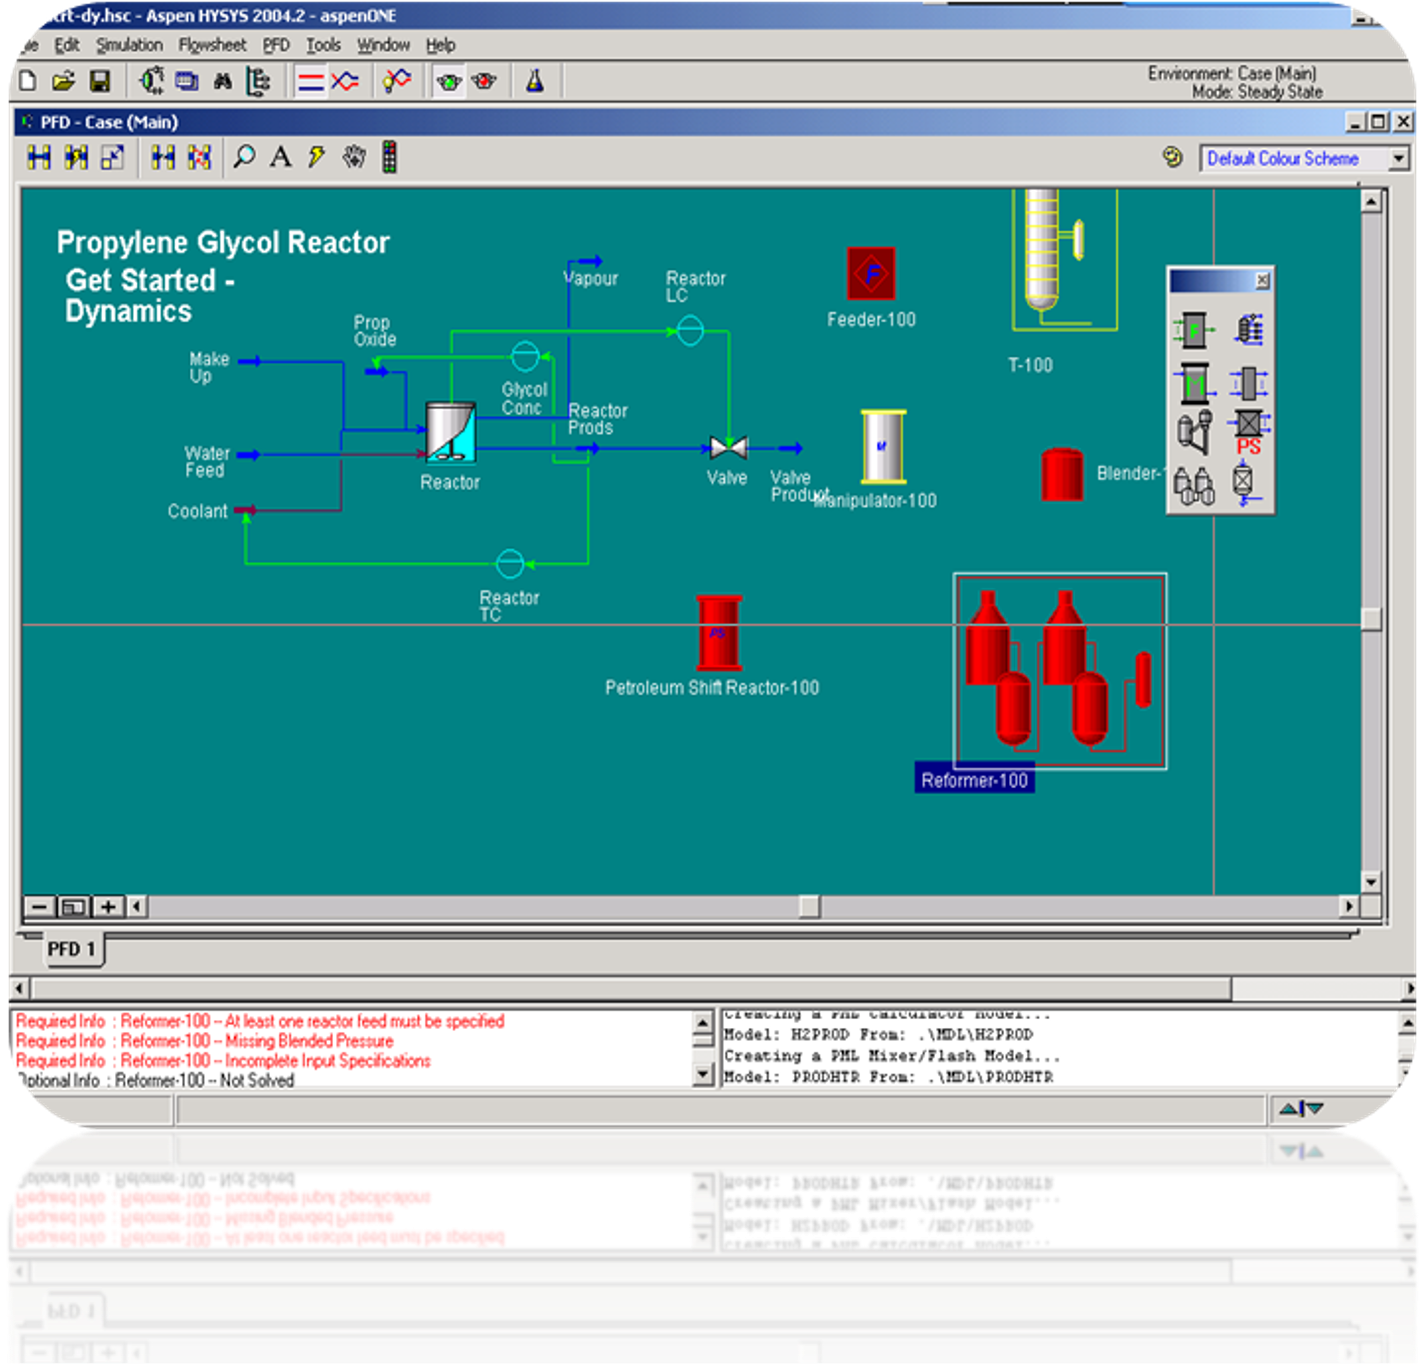The height and width of the screenshot is (1364, 1425).
Task: Select the Reformer-100 unit on the flowsheet
Action: tap(1060, 671)
